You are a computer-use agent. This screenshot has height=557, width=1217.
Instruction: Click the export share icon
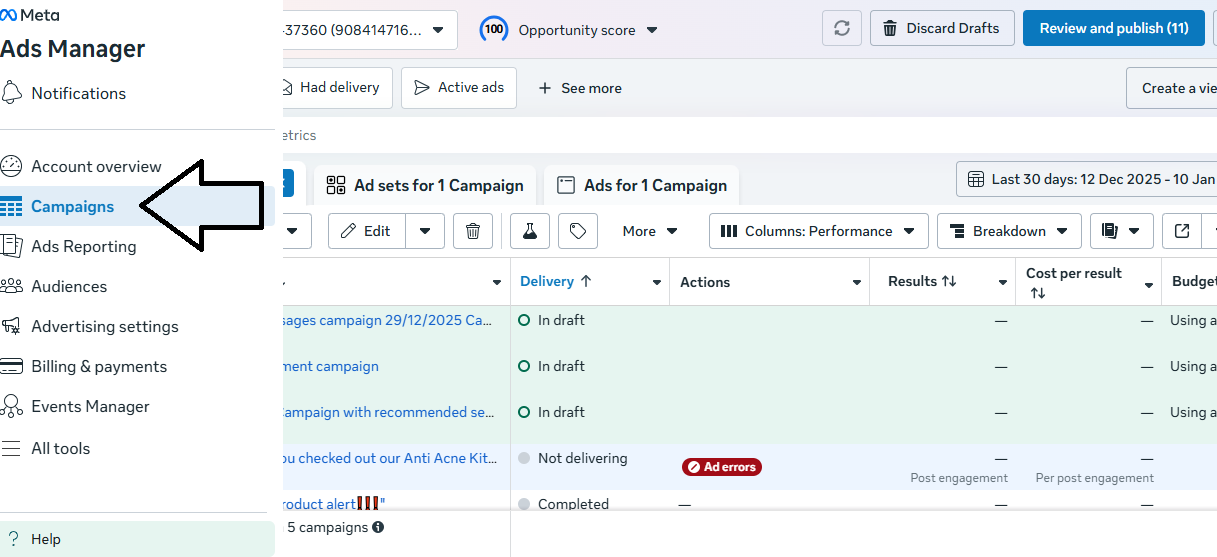(x=1182, y=231)
